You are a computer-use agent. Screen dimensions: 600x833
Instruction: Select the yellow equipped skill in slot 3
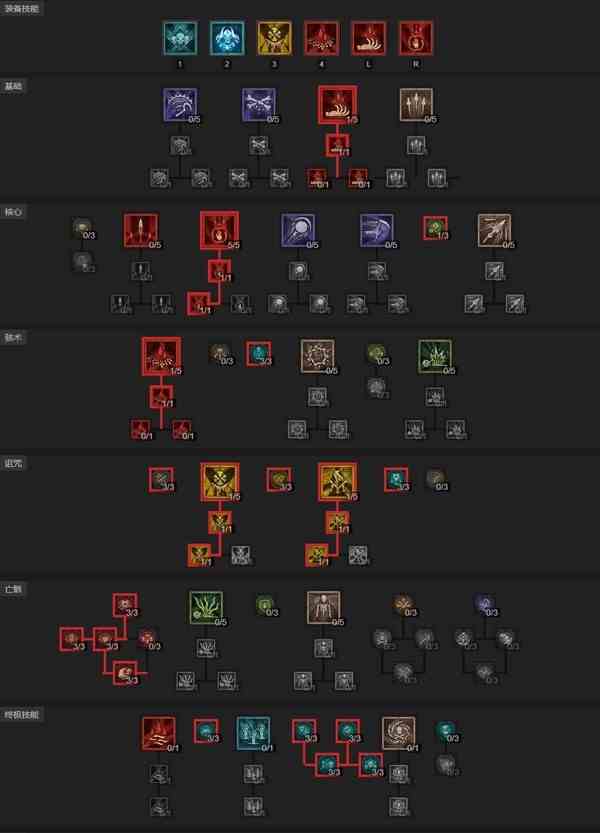click(x=274, y=38)
